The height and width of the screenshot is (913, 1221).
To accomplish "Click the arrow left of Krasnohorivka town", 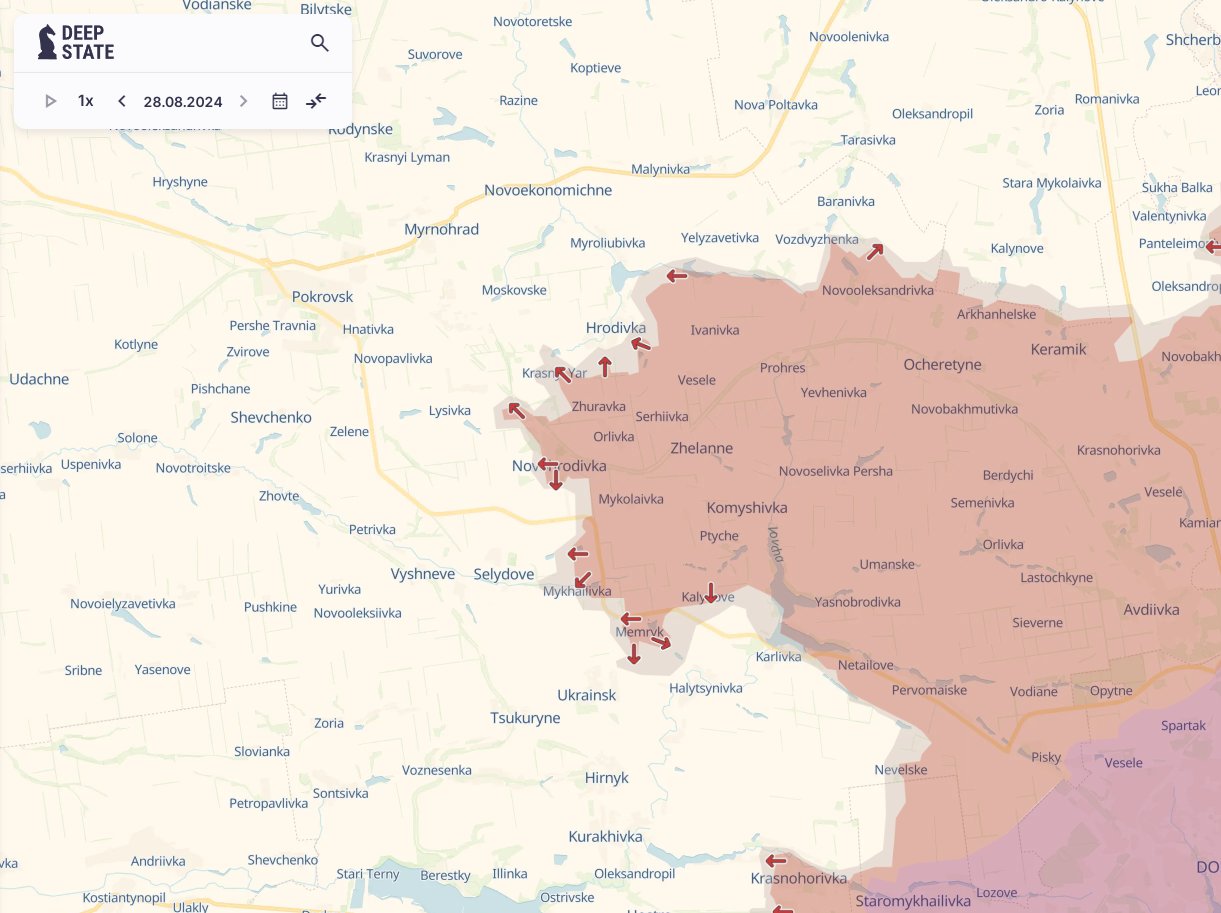I will point(776,861).
